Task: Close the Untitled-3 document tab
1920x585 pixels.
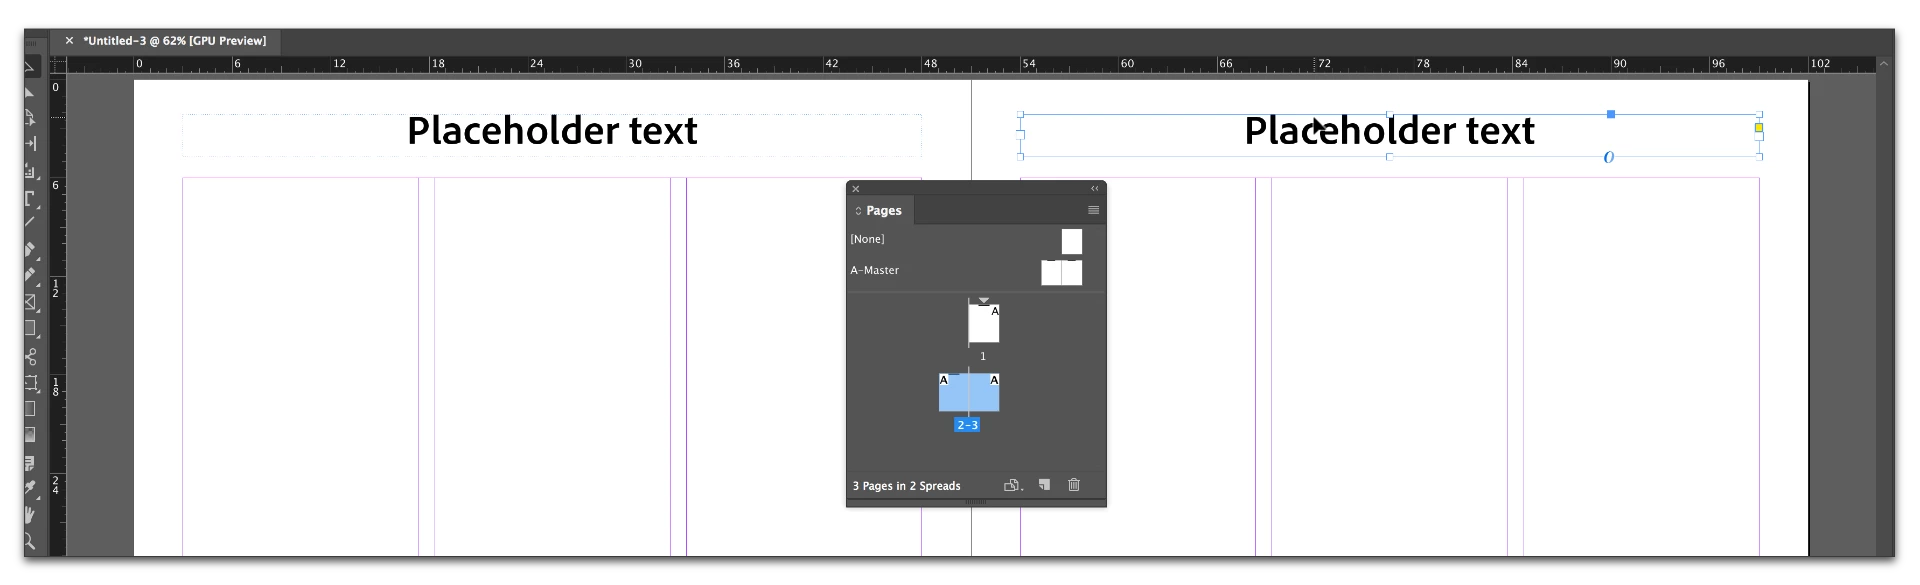Action: [x=69, y=41]
